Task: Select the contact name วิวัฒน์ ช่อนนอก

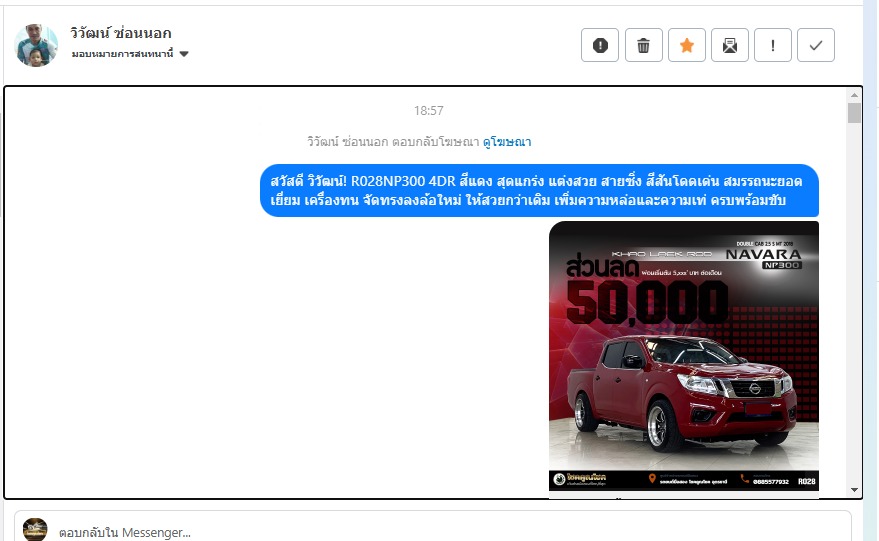Action: pyautogui.click(x=121, y=33)
